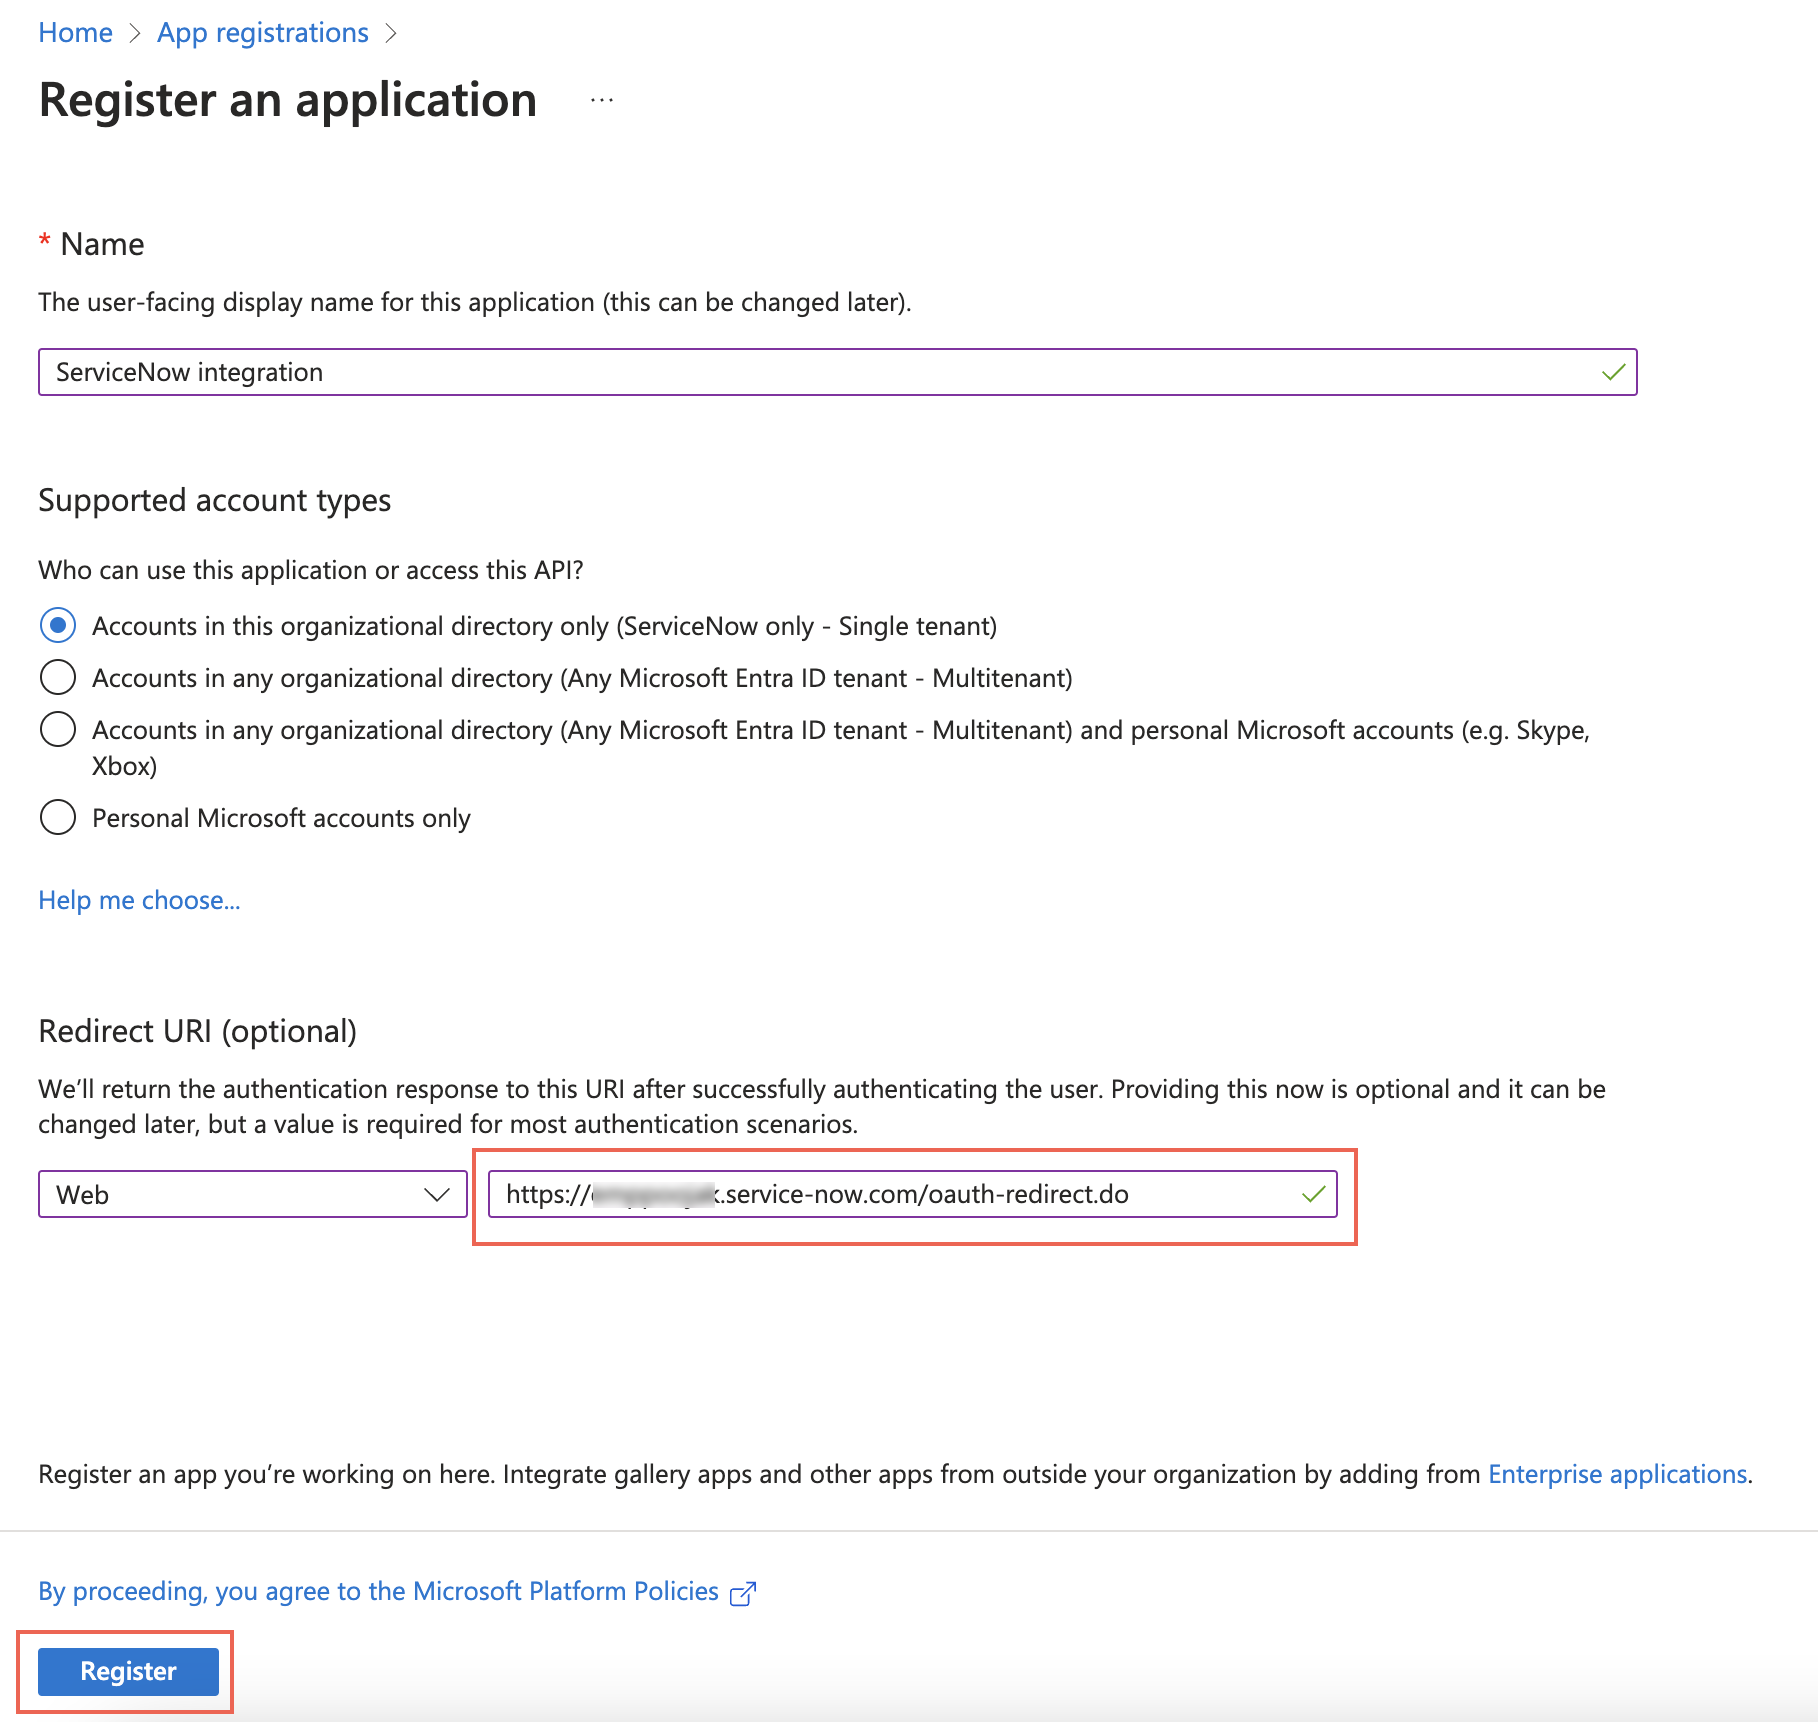Edit the application Name input field
1818x1722 pixels.
point(837,372)
